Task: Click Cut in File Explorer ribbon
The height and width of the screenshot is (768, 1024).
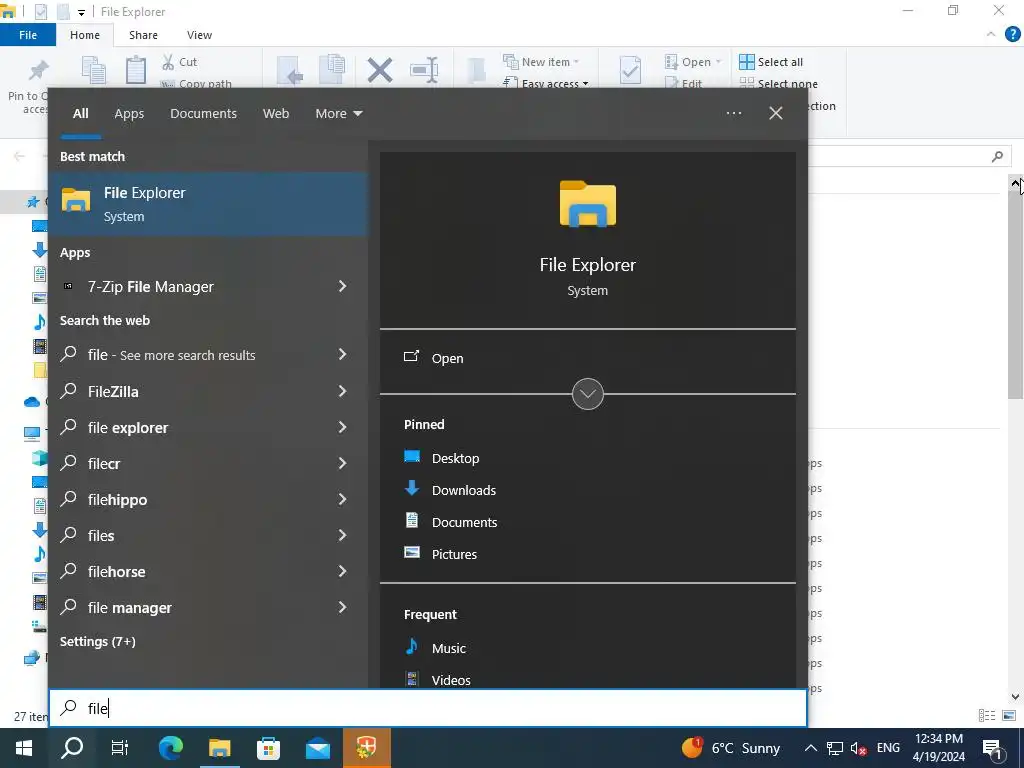Action: coord(180,62)
